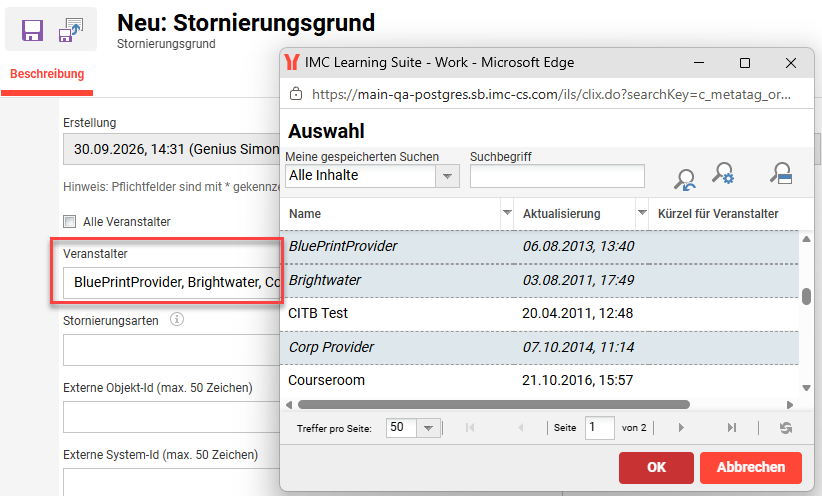Viewport: 822px width, 496px height.
Task: Go to the first page of results
Action: [x=470, y=428]
